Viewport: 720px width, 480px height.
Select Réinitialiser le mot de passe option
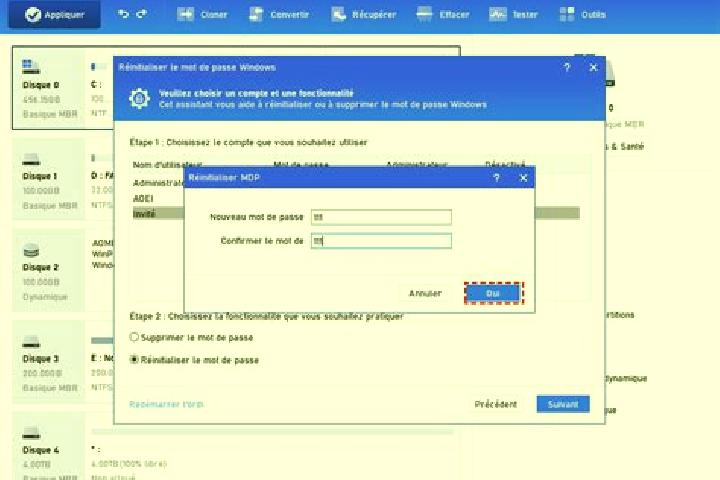click(194, 360)
